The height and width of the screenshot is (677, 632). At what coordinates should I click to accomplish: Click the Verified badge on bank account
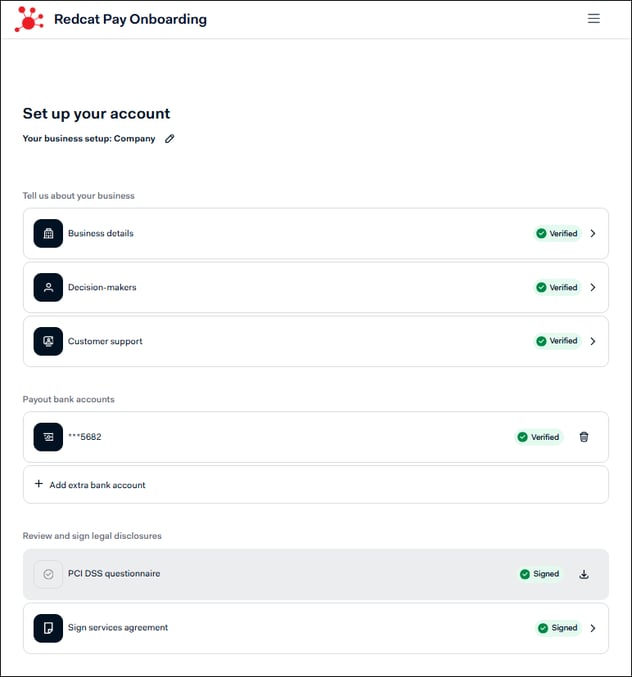(x=539, y=437)
